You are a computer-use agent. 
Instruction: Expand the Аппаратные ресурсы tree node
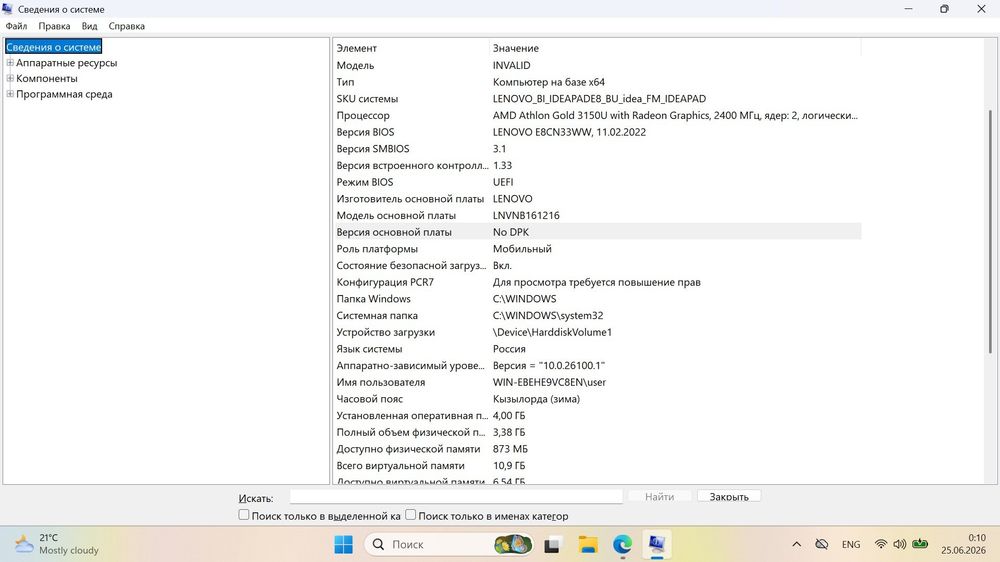tap(10, 63)
